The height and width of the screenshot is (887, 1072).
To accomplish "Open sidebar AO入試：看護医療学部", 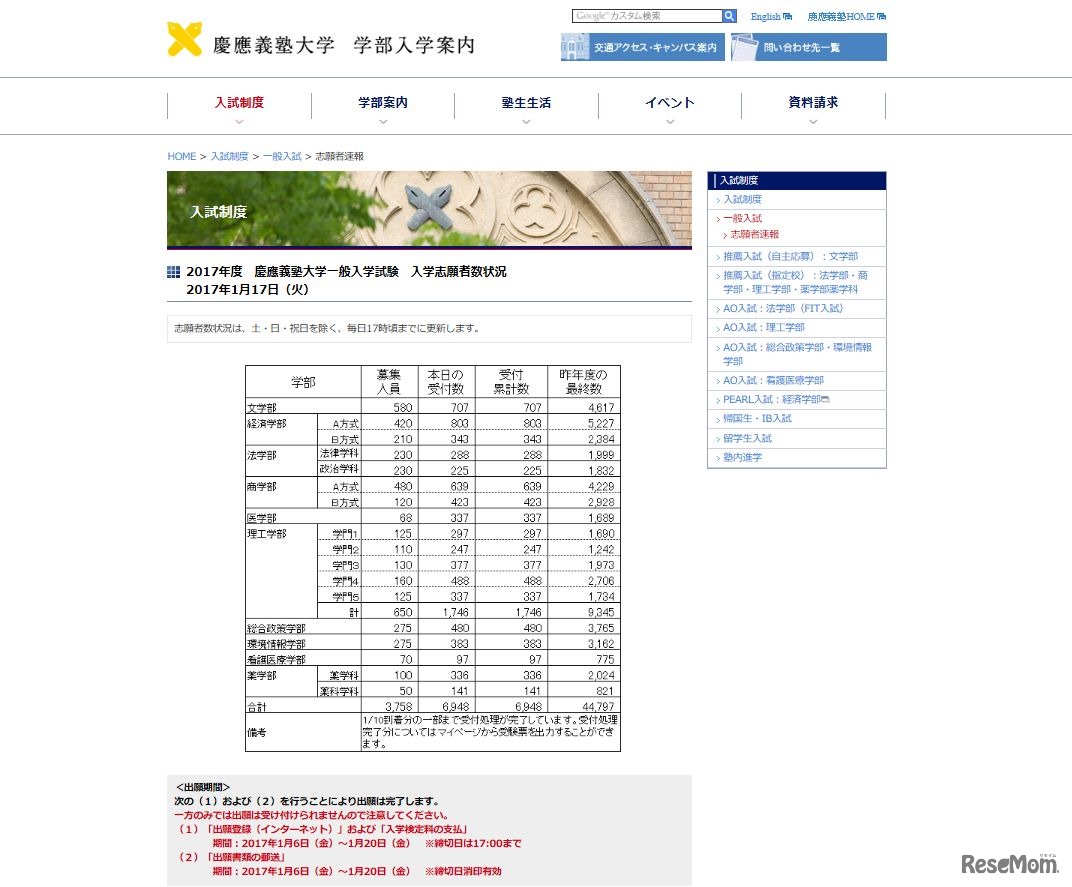I will (773, 380).
